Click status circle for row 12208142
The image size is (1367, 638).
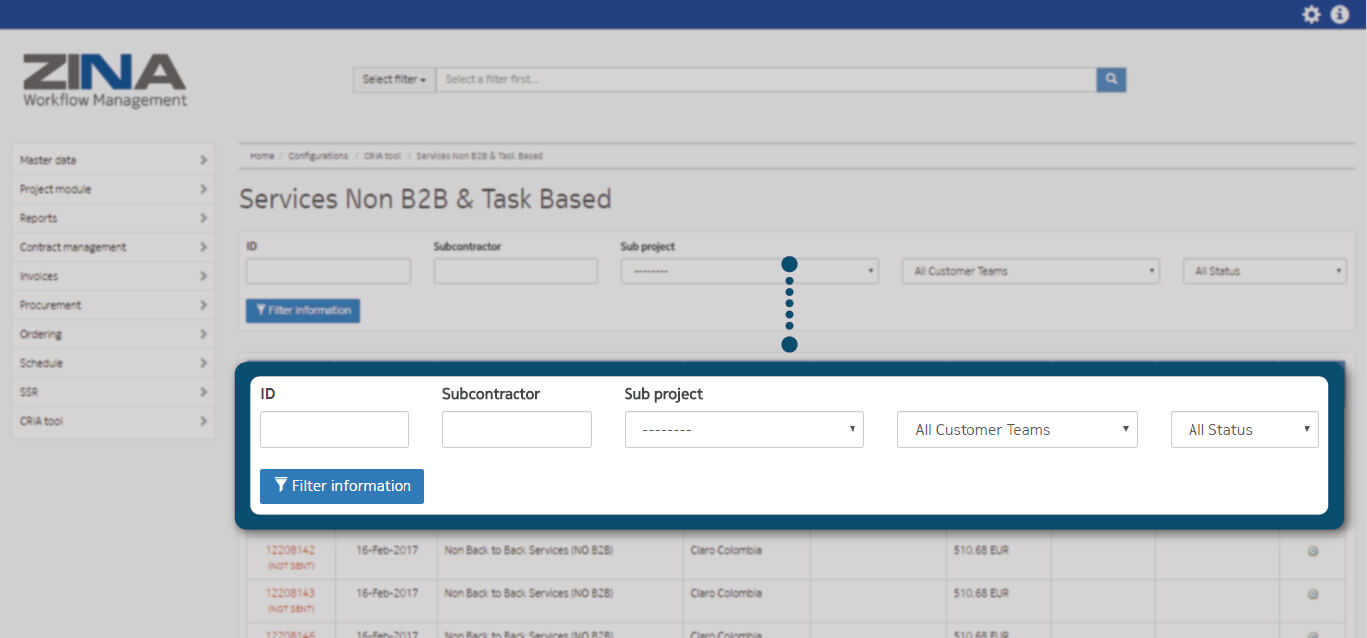1313,551
